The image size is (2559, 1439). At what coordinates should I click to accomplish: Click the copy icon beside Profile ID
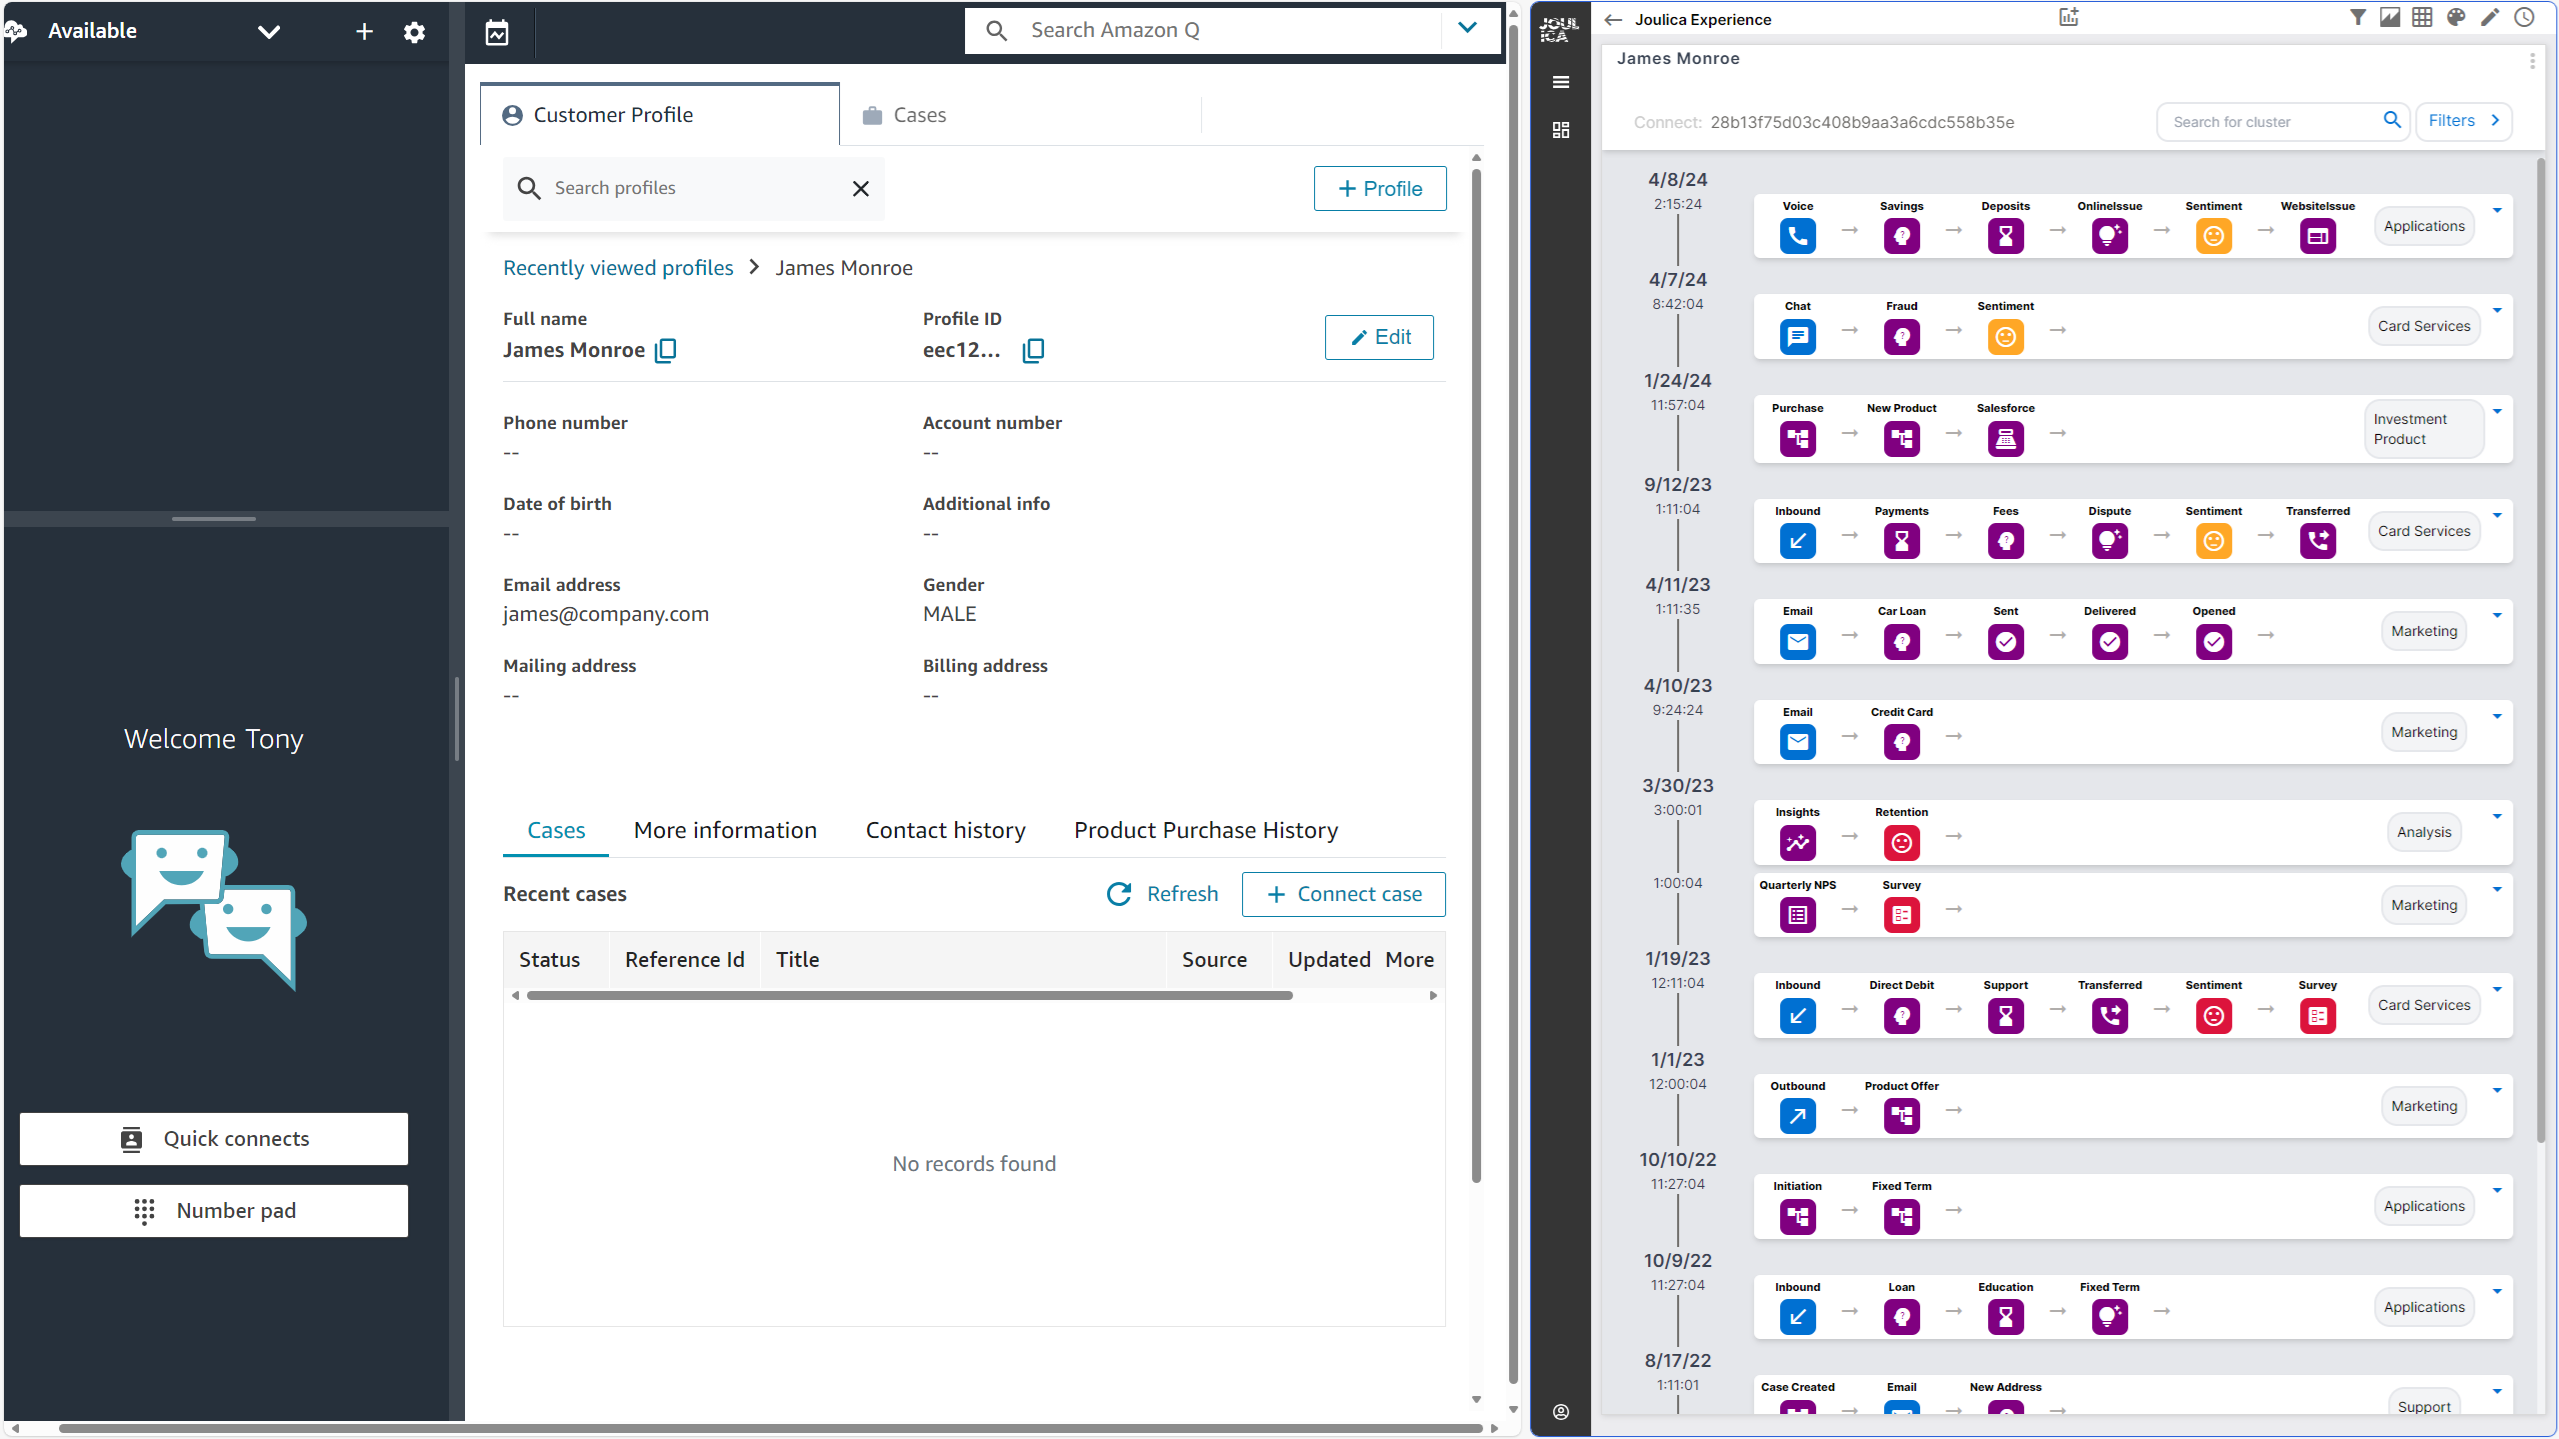point(1033,350)
